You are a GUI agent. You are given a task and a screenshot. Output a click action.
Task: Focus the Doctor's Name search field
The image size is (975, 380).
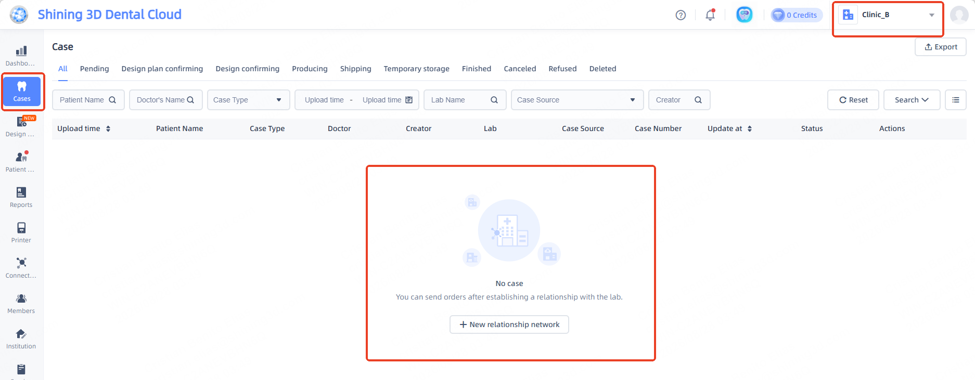point(166,100)
